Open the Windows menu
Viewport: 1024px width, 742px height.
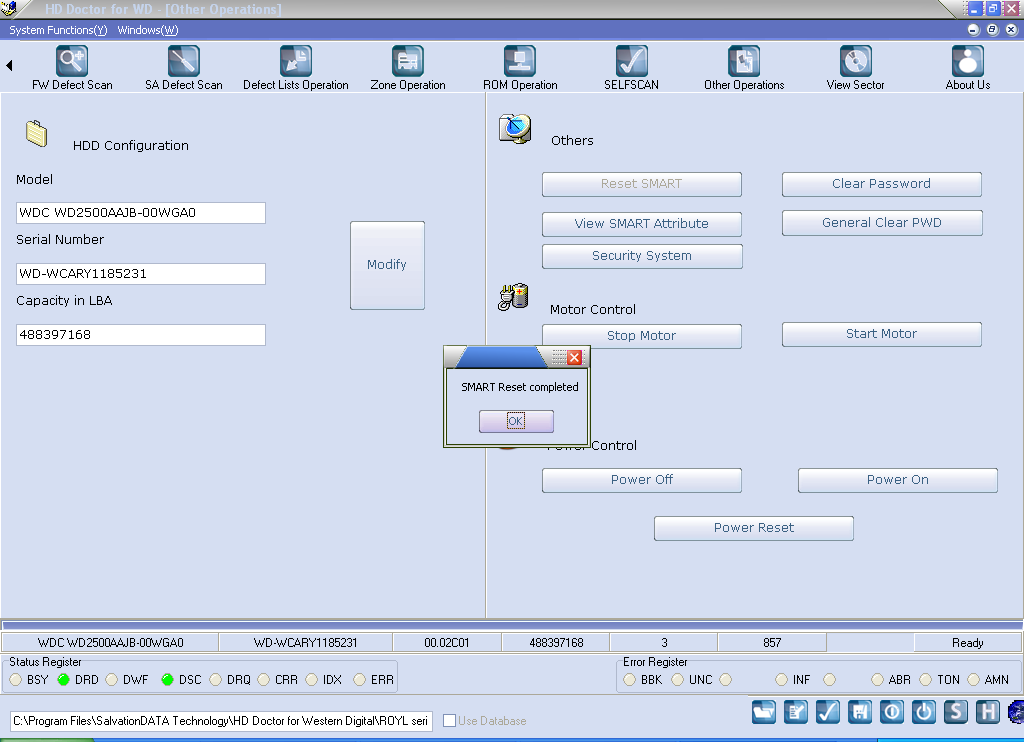148,30
